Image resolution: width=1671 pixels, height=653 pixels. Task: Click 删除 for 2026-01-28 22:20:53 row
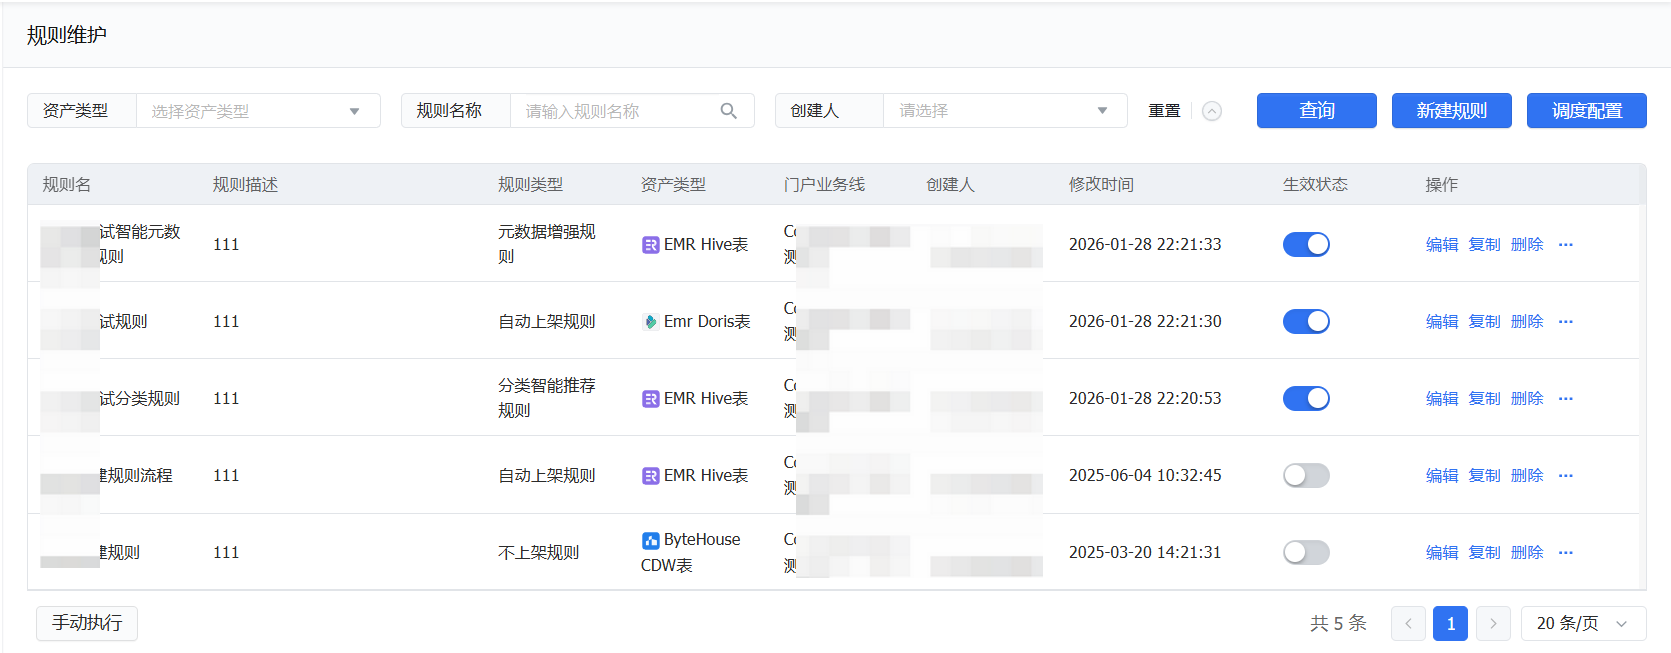point(1527,399)
